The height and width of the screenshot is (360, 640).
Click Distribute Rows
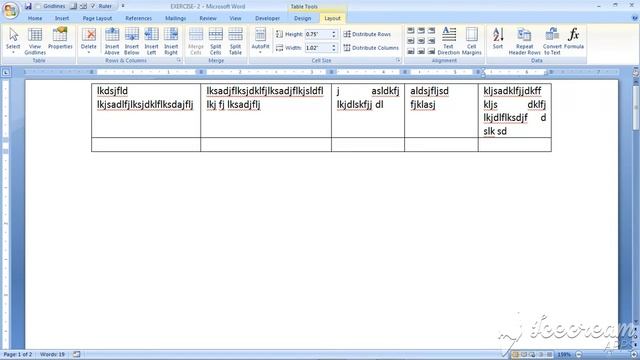coord(367,34)
